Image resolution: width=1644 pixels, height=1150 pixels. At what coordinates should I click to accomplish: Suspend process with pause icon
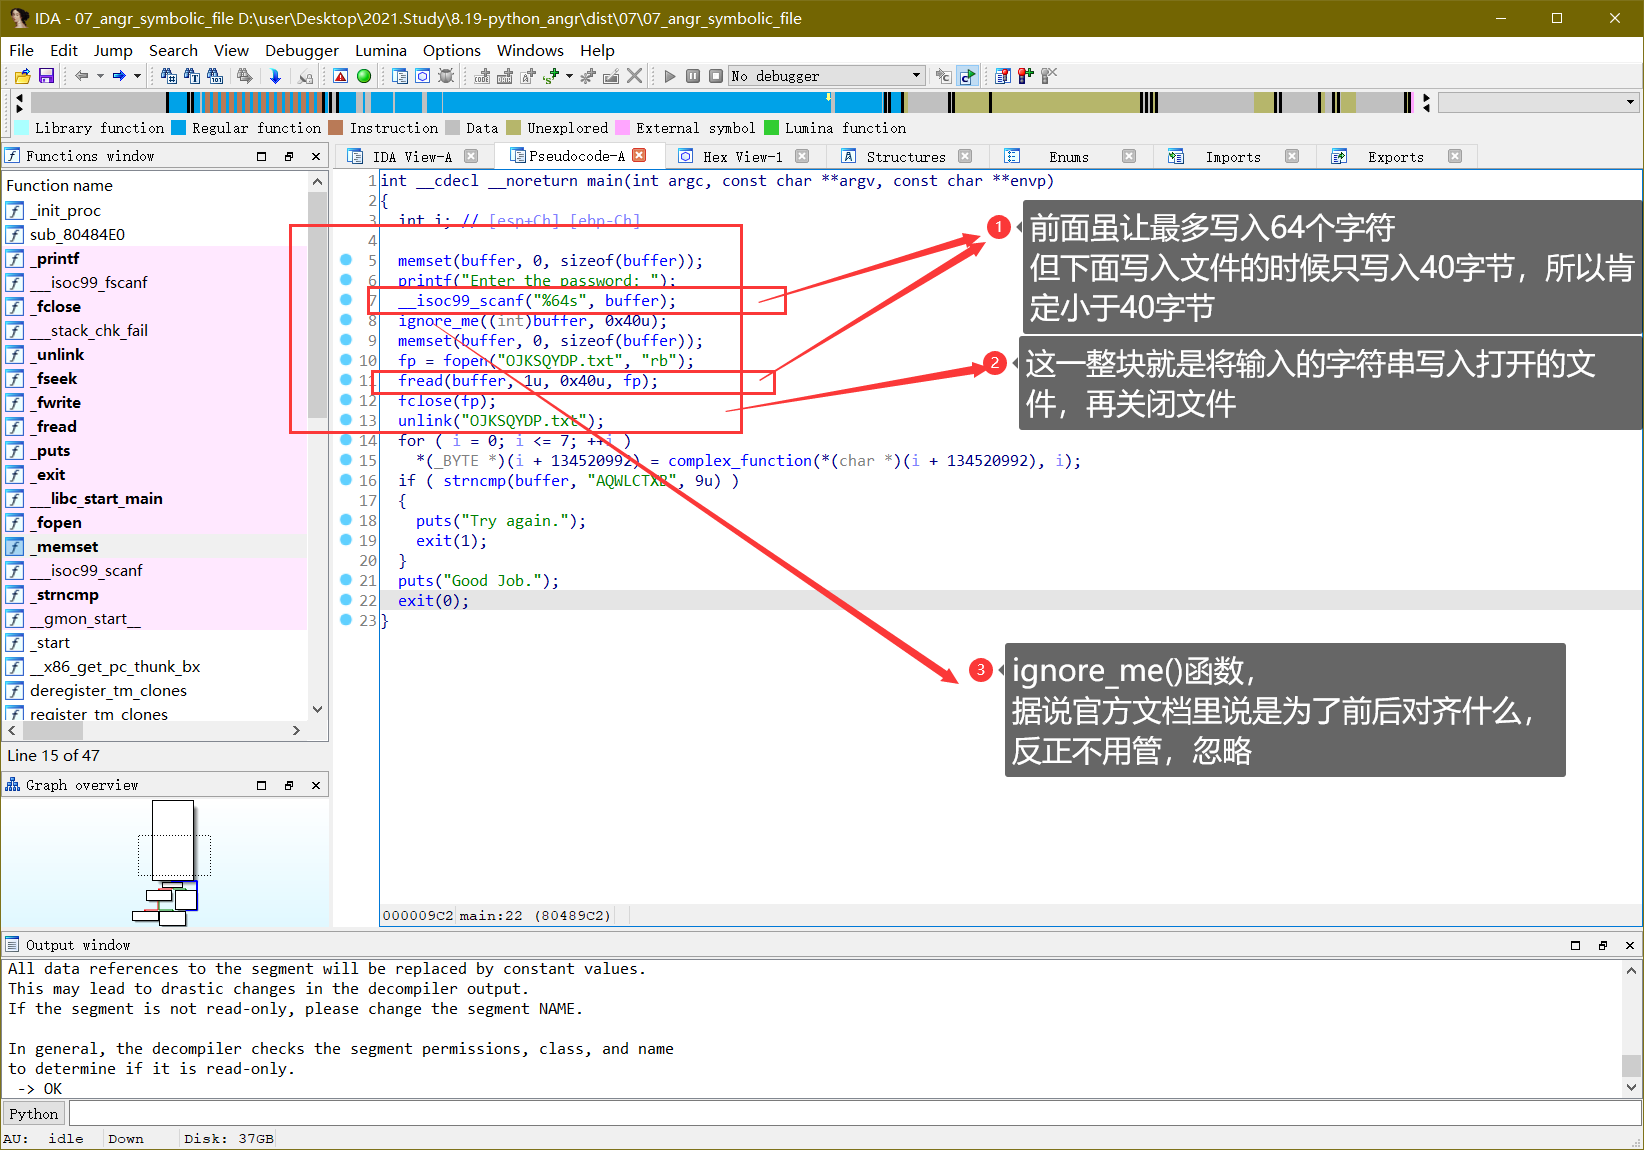tap(693, 75)
